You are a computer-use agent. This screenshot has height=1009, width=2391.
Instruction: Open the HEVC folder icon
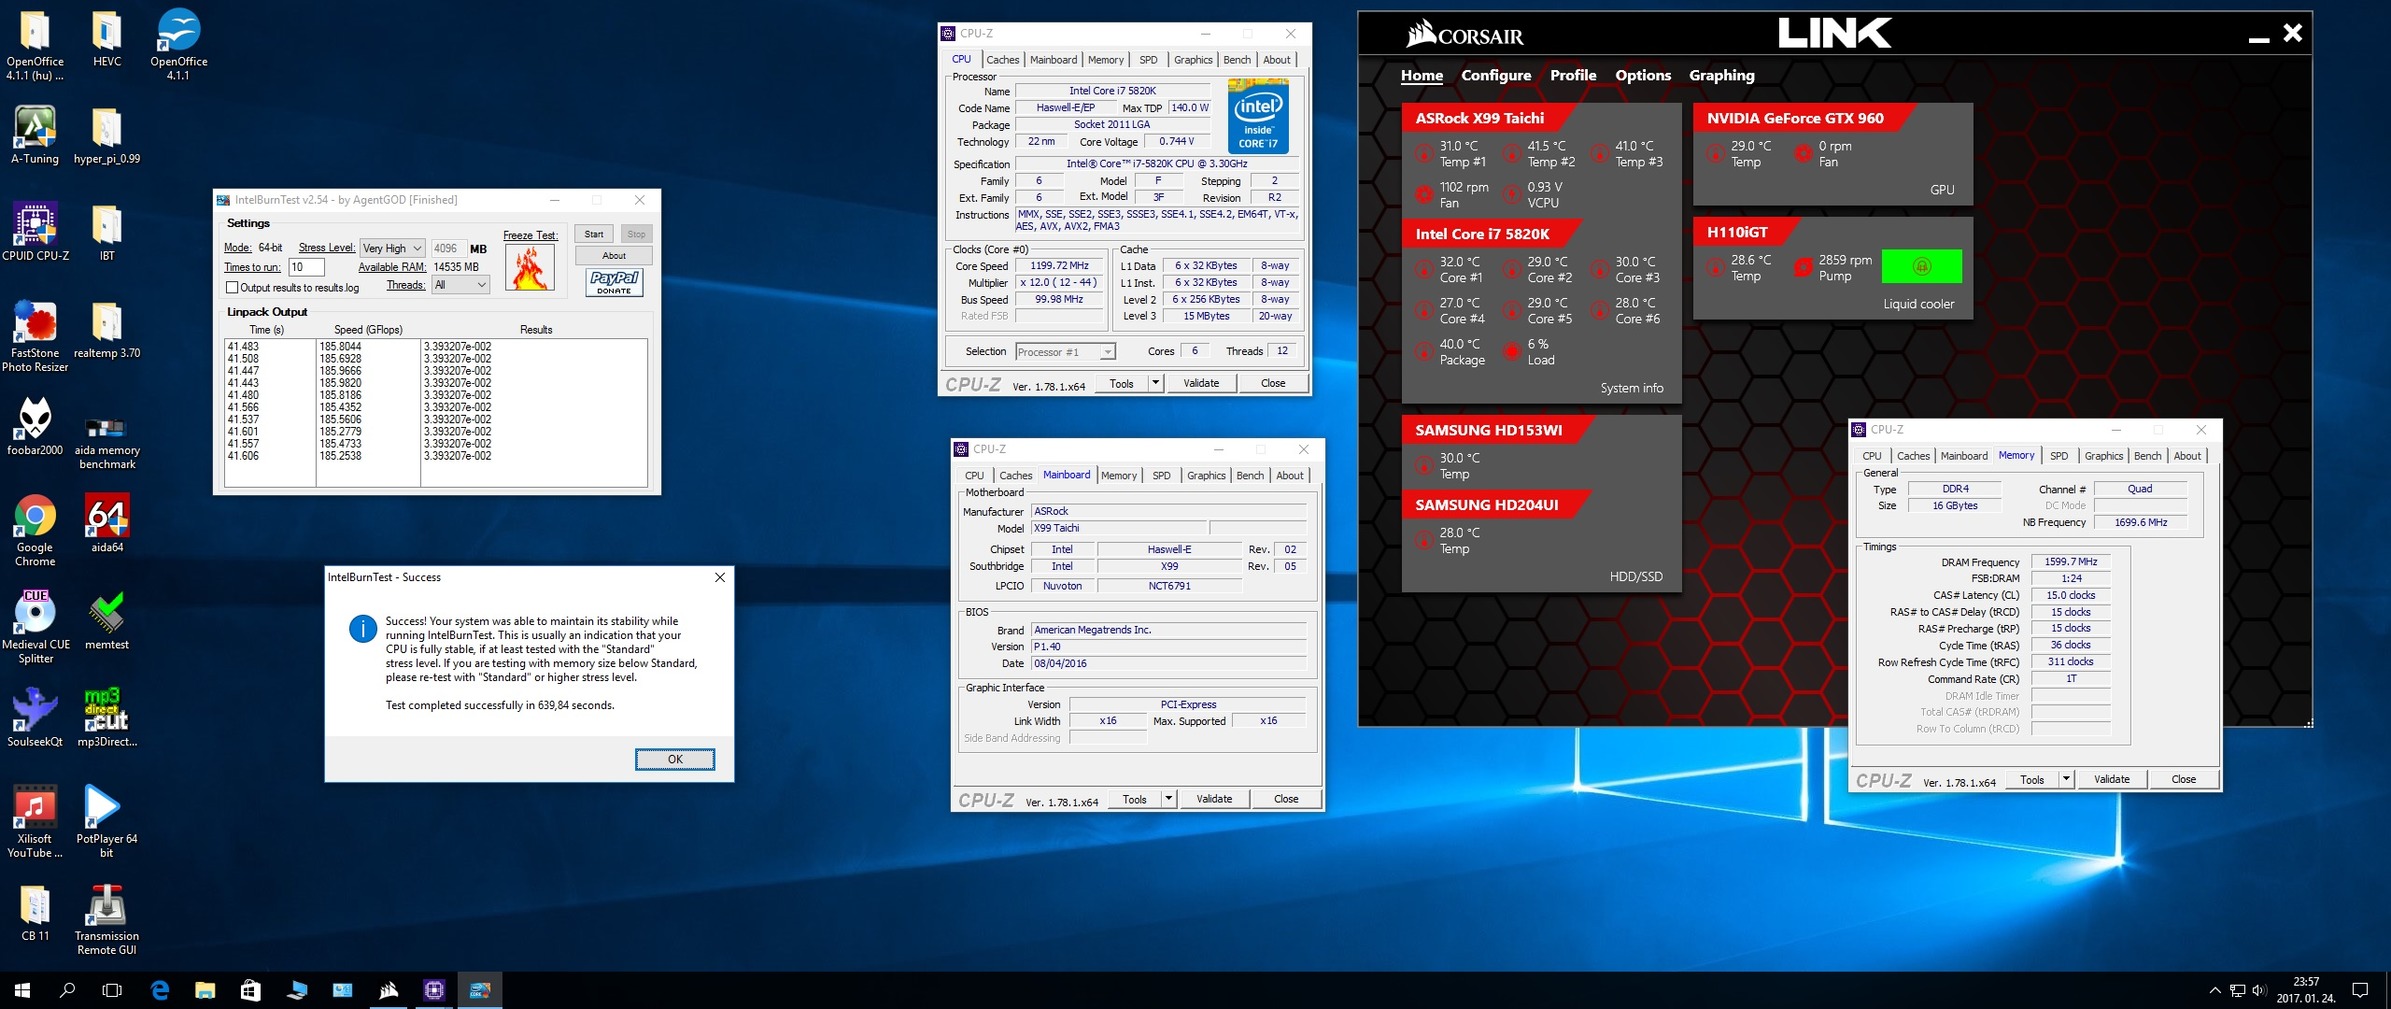coord(107,39)
